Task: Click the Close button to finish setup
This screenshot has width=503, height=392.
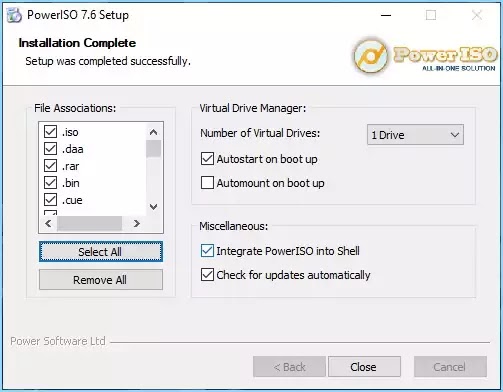Action: (x=364, y=367)
